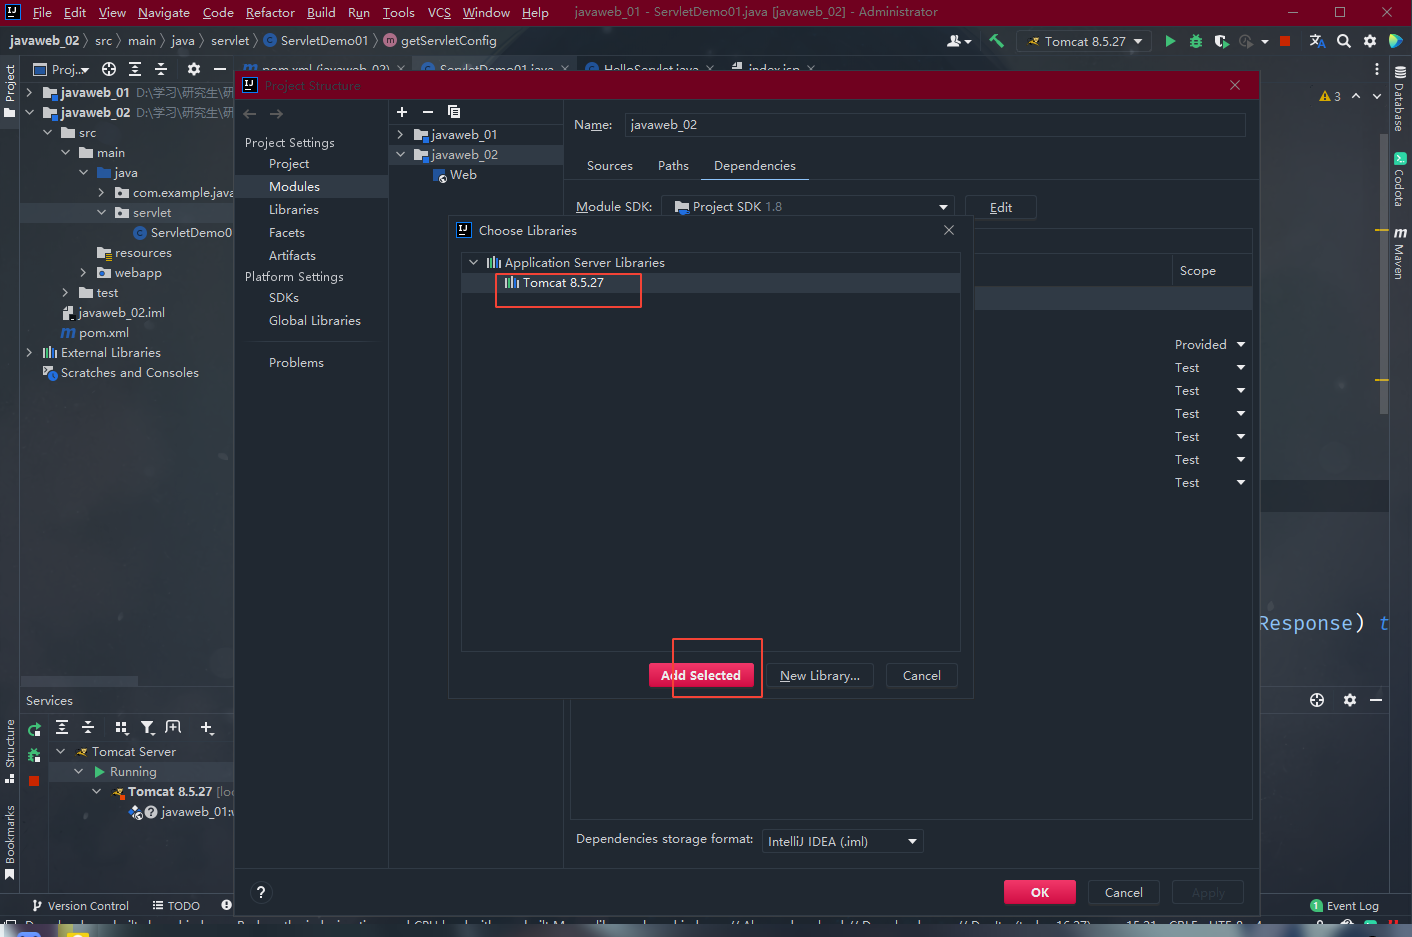
Task: Click the Build project hammer icon
Action: 996,41
